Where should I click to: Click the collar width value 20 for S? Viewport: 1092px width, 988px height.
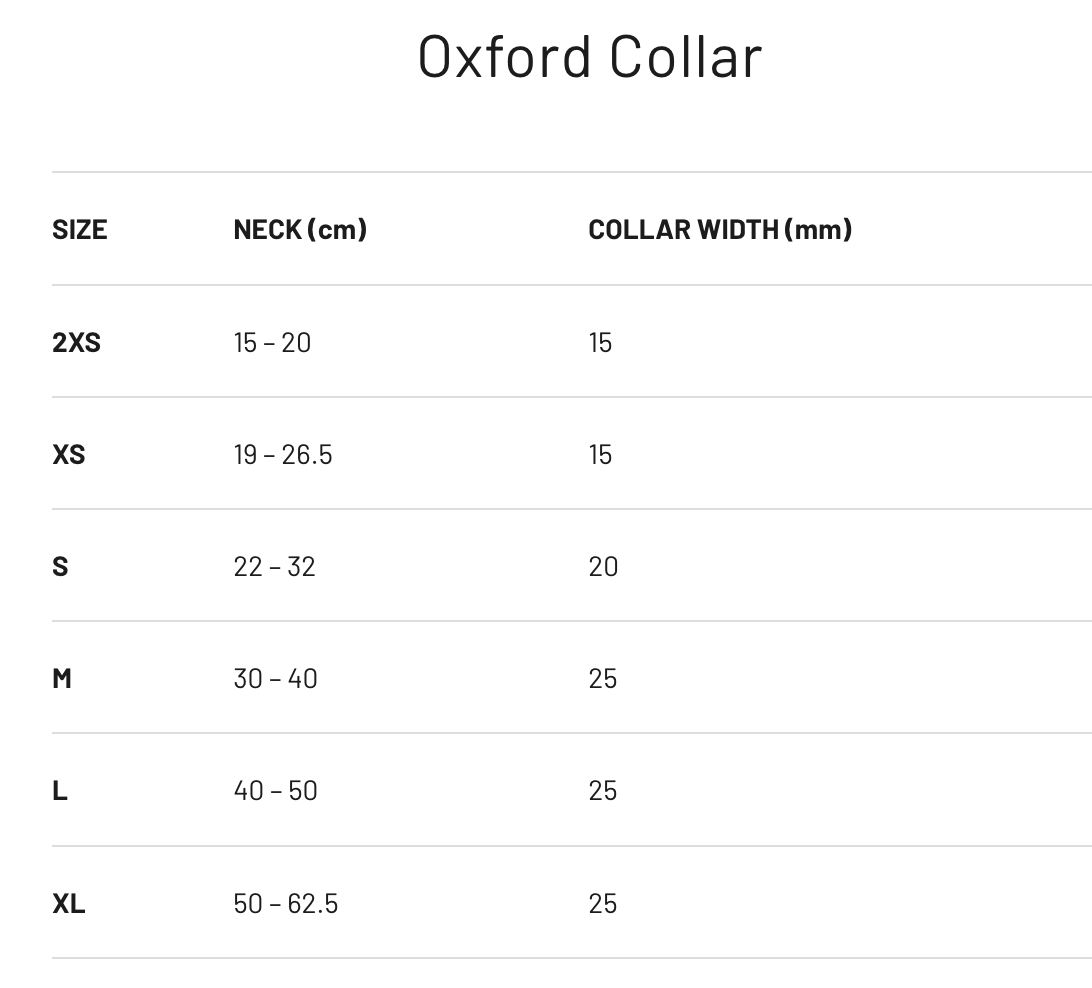pos(603,566)
